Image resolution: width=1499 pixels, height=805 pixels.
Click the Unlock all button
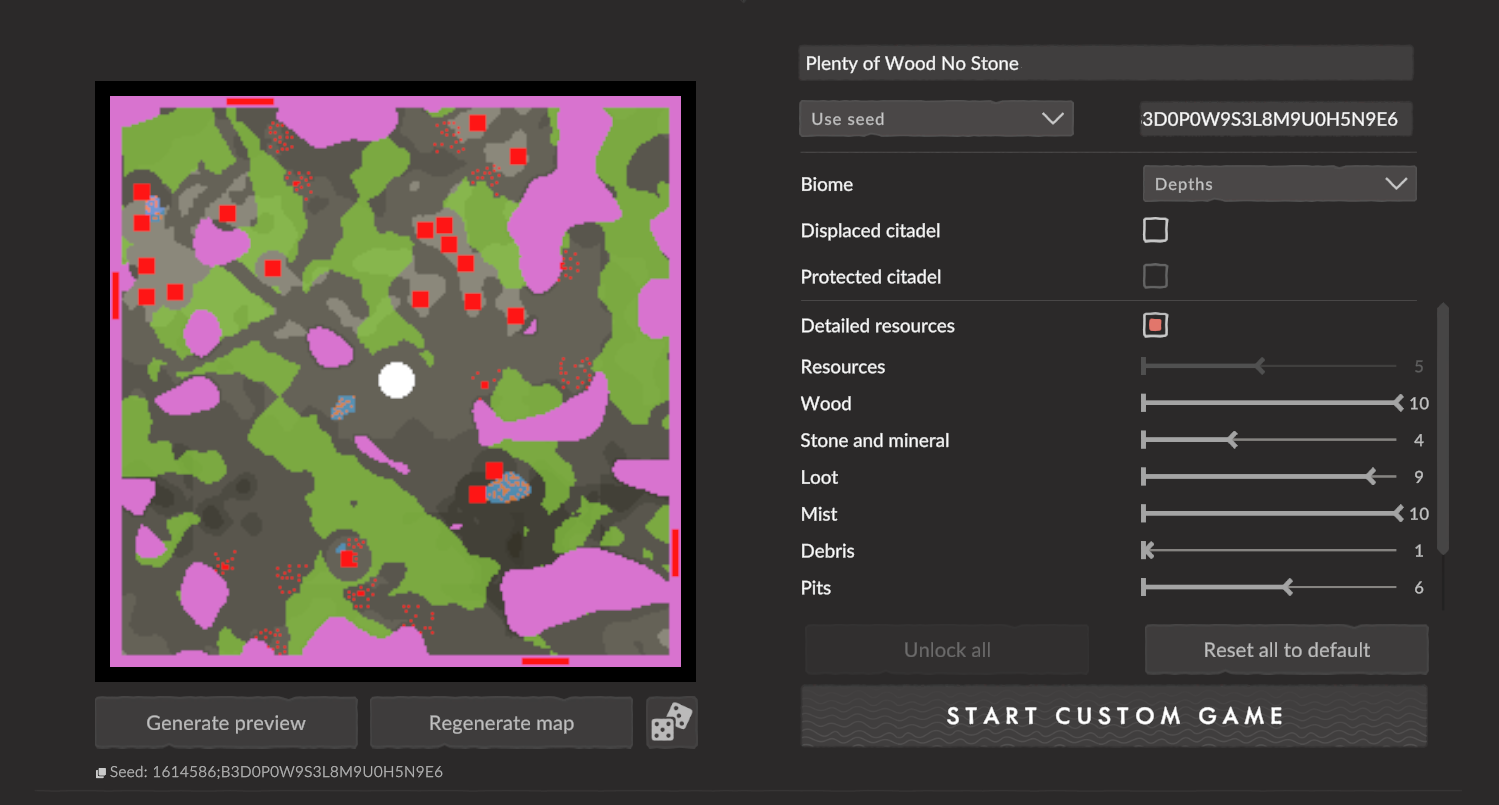click(x=947, y=650)
